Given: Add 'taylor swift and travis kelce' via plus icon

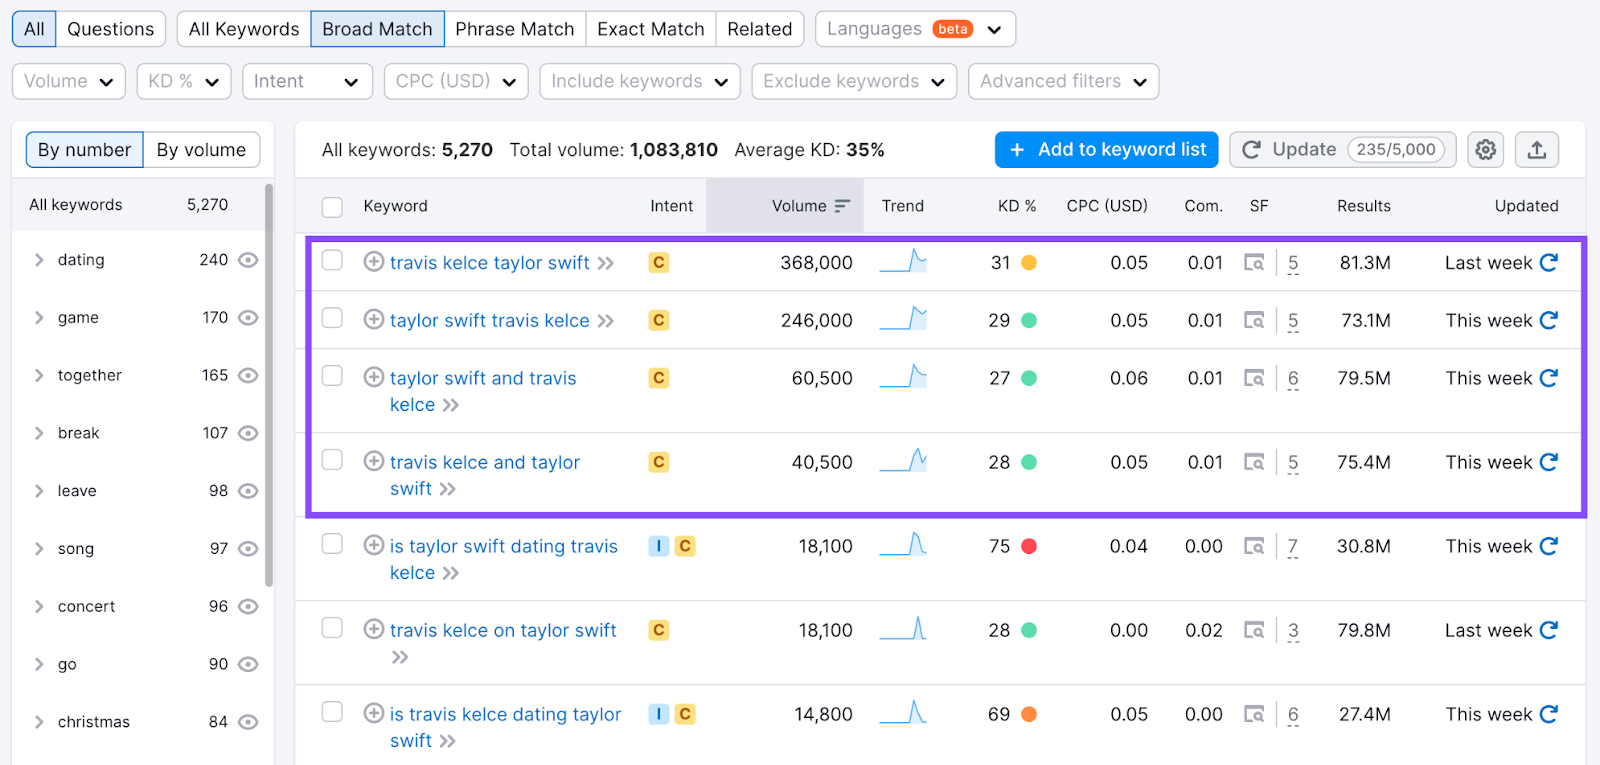Looking at the screenshot, I should (x=374, y=377).
